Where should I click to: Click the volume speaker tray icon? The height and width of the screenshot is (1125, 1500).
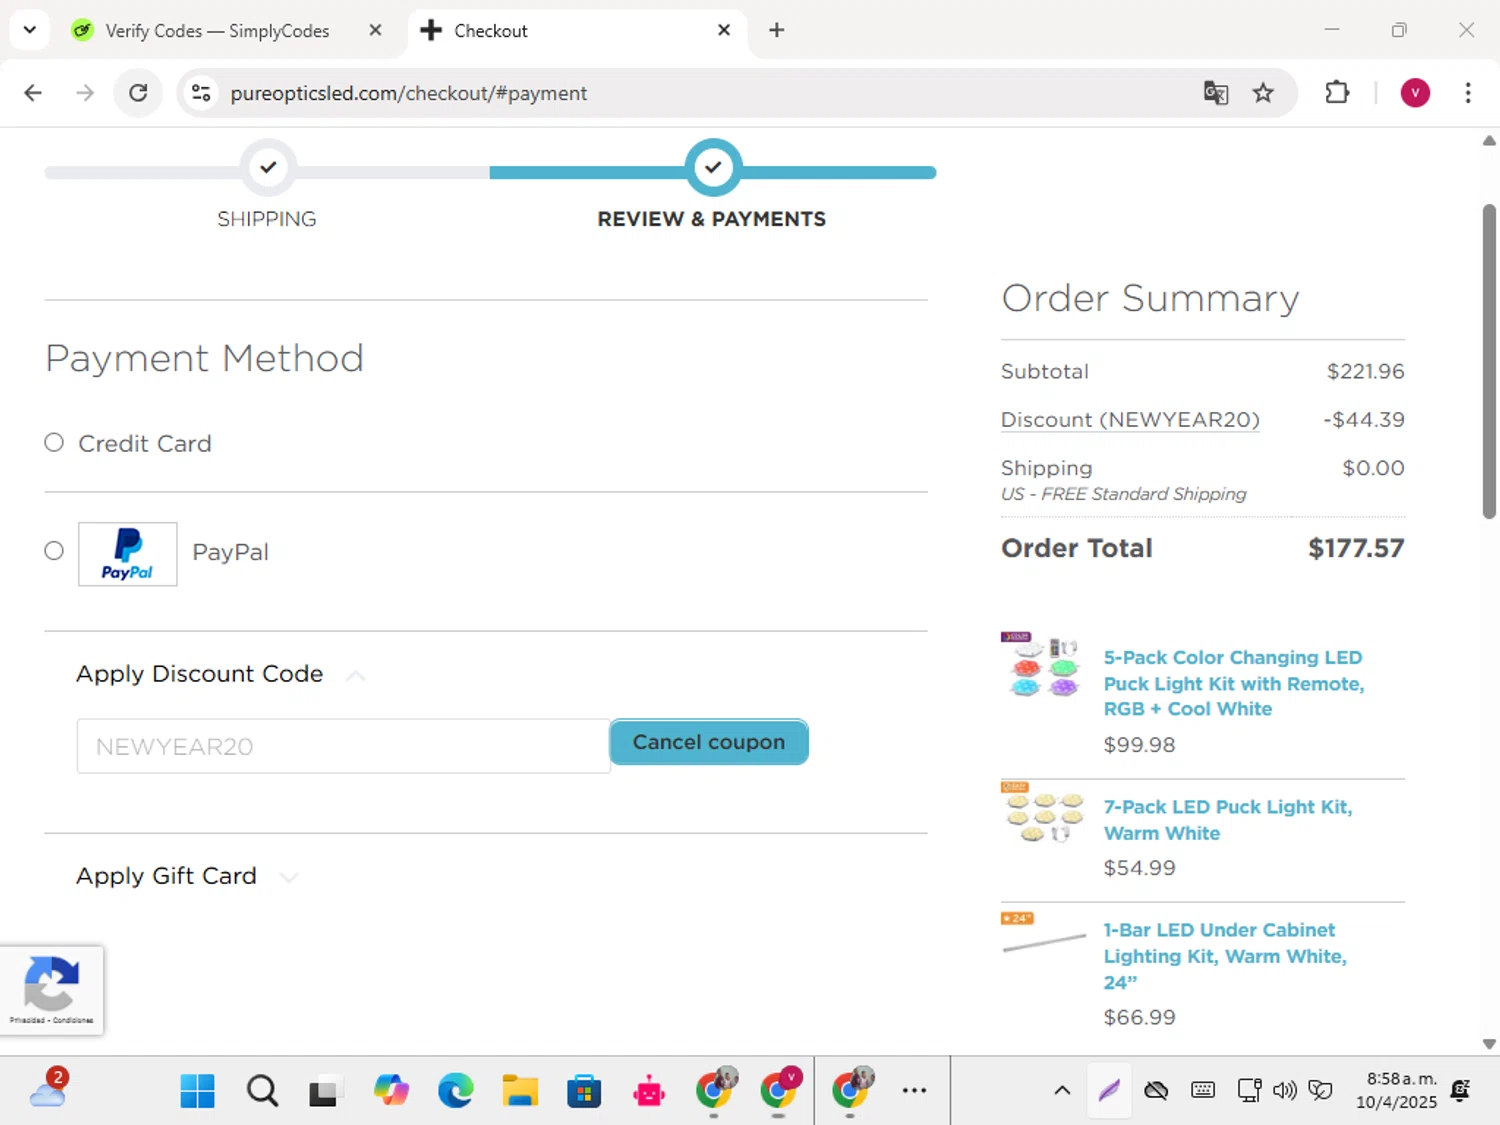point(1284,1091)
